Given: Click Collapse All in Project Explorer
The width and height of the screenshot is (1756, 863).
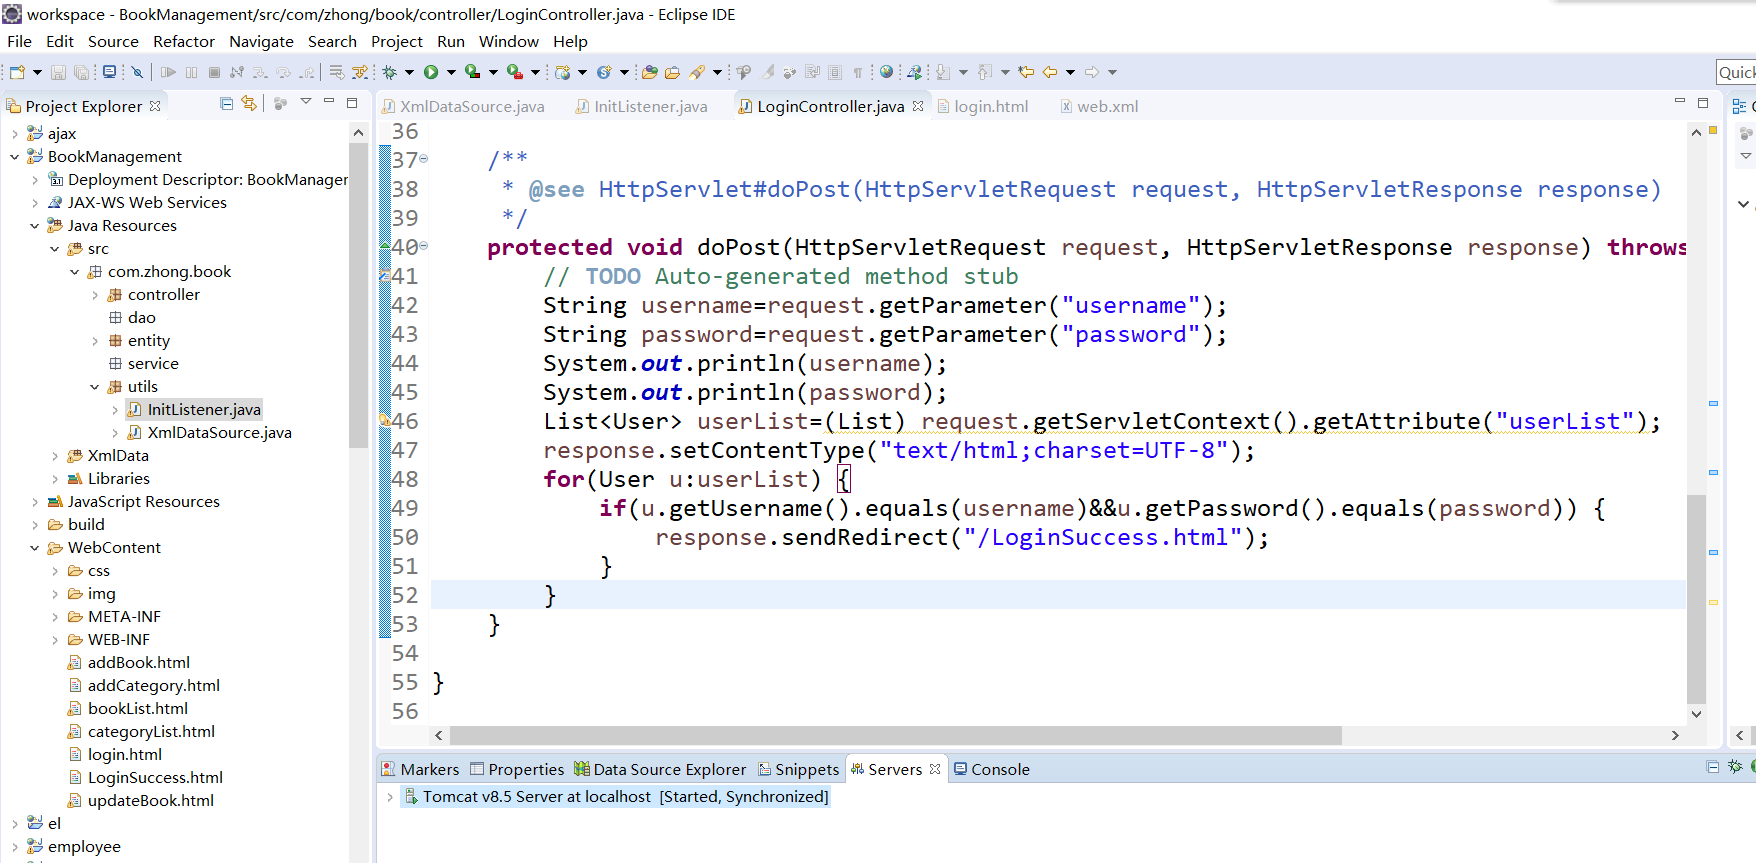Looking at the screenshot, I should [227, 104].
